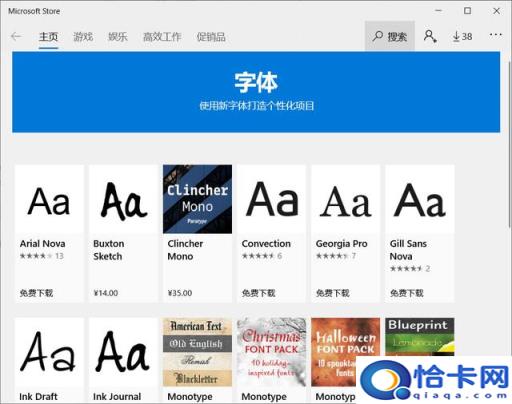The height and width of the screenshot is (404, 512).
Task: Switch to the 促销品 tab
Action: click(211, 37)
